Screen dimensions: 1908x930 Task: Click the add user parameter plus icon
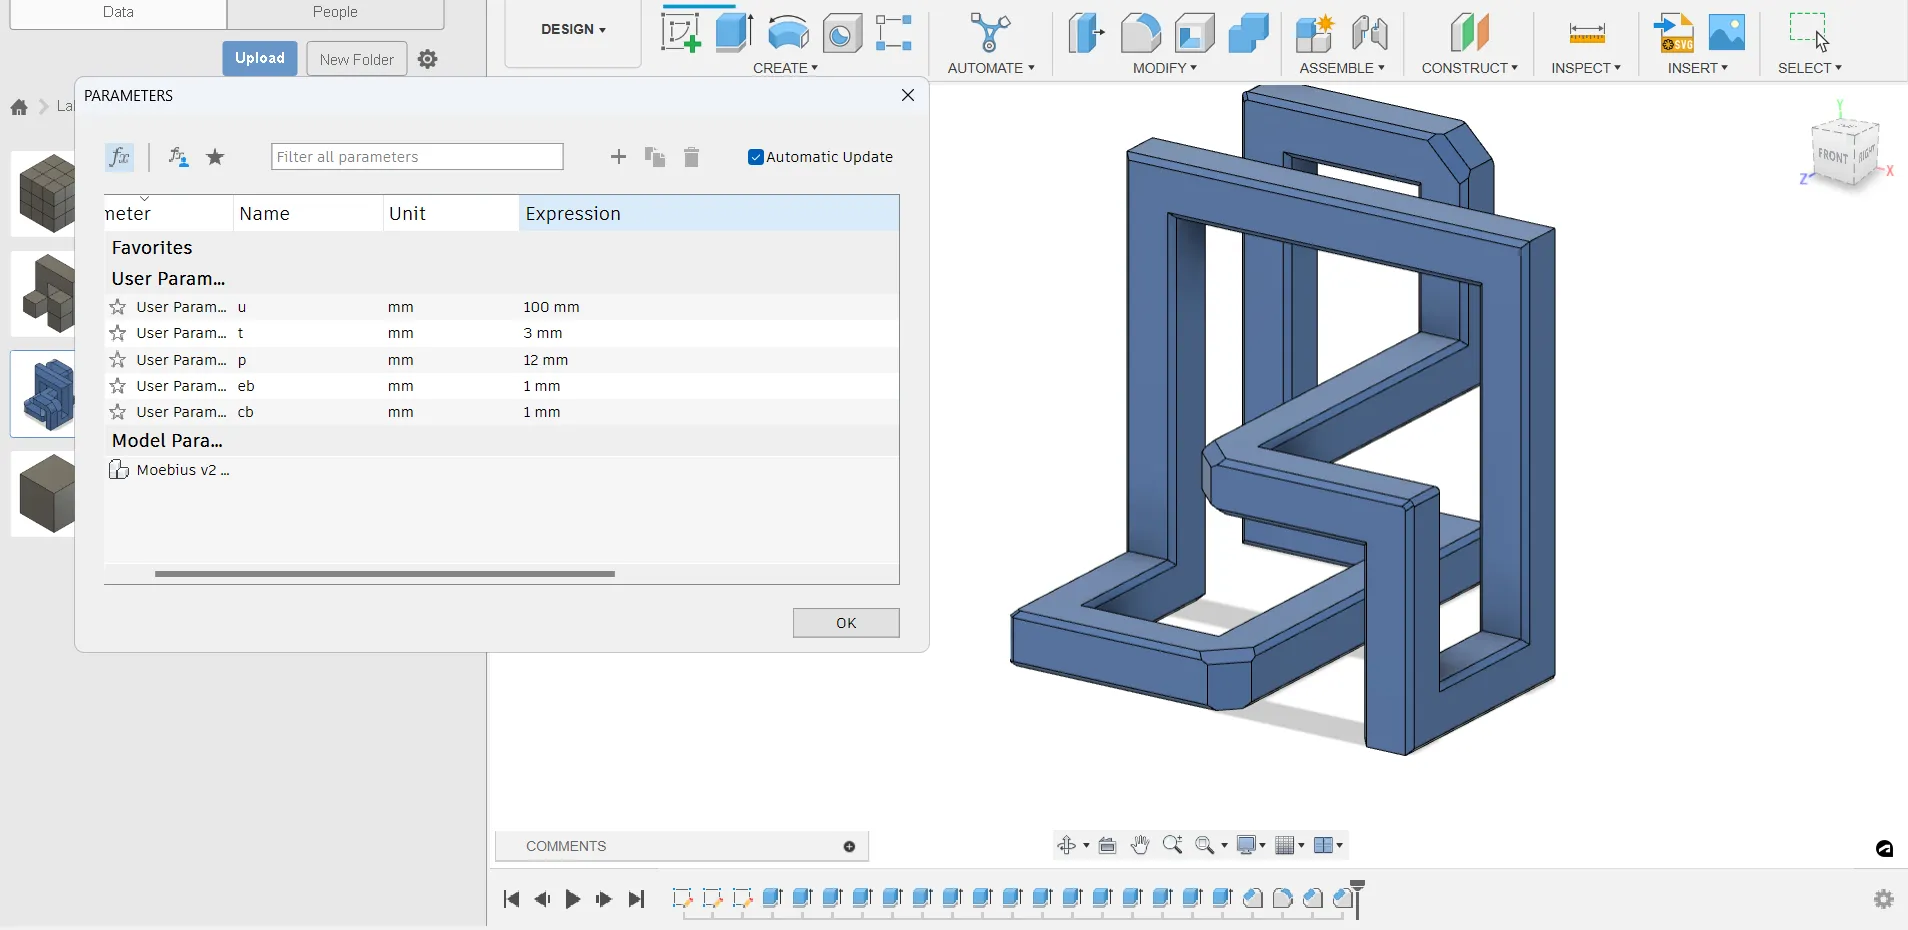[x=618, y=157]
